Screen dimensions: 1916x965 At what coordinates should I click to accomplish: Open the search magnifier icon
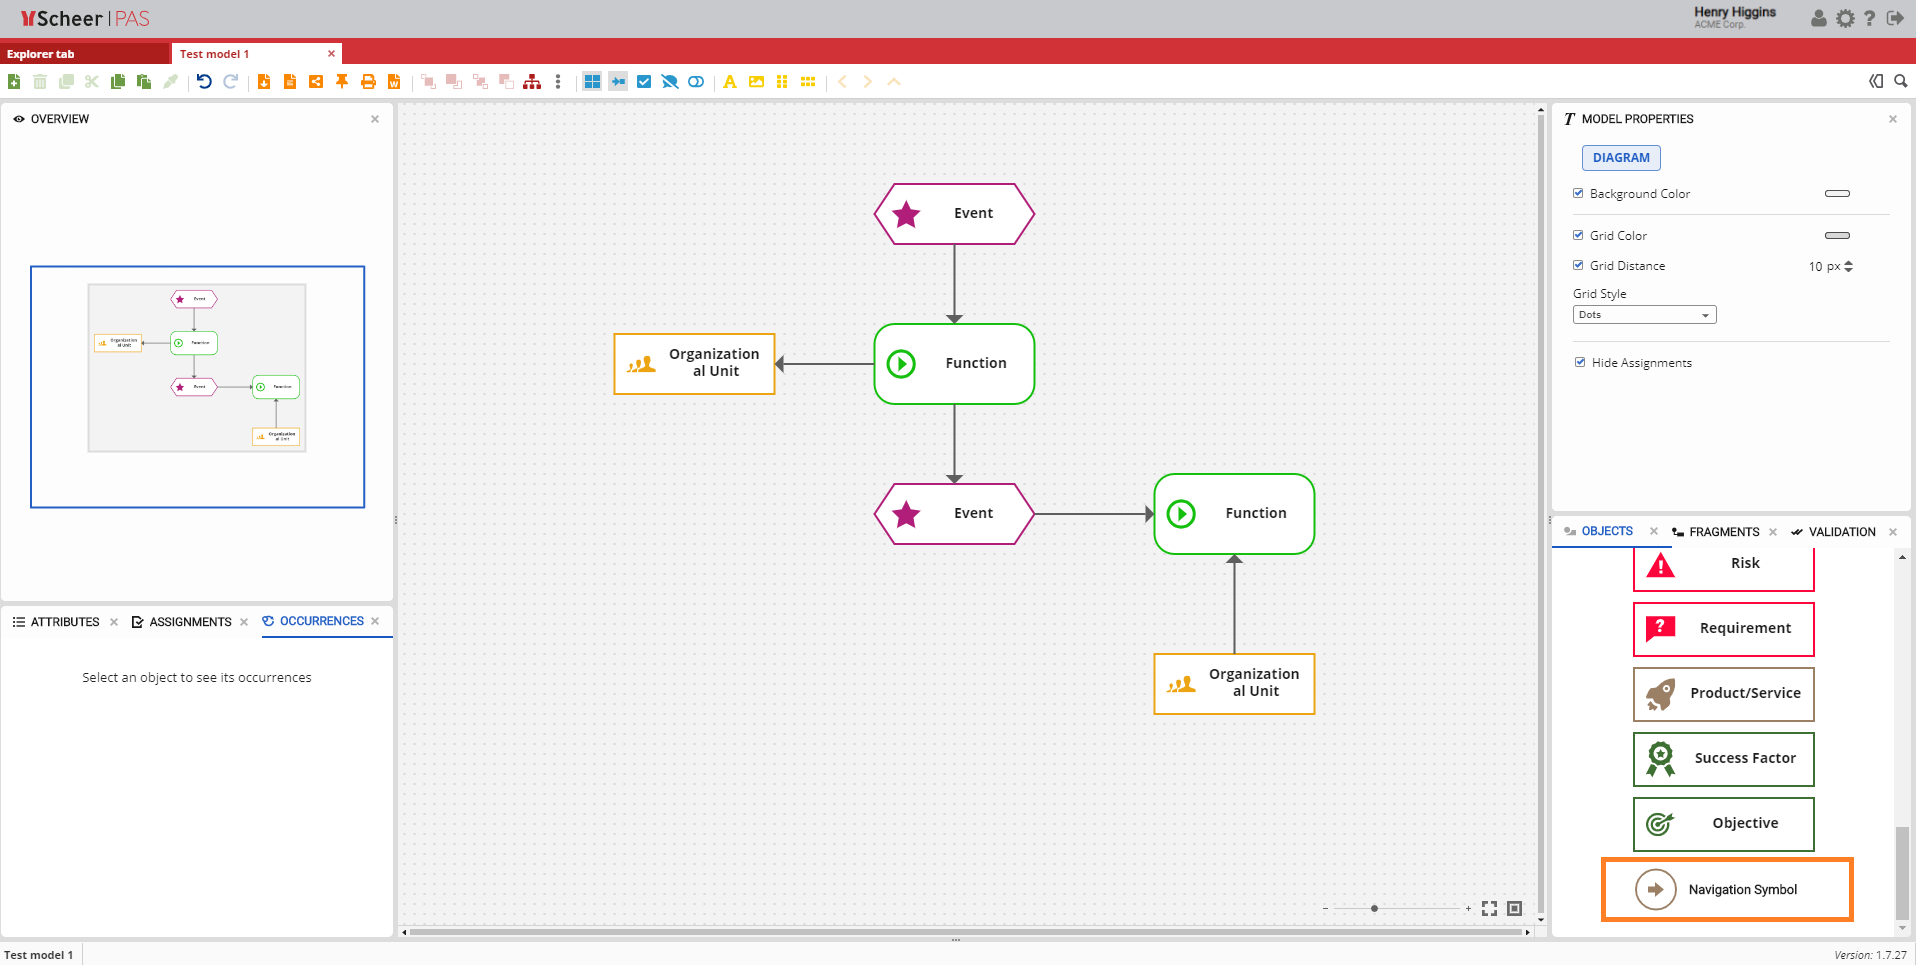[x=1900, y=82]
